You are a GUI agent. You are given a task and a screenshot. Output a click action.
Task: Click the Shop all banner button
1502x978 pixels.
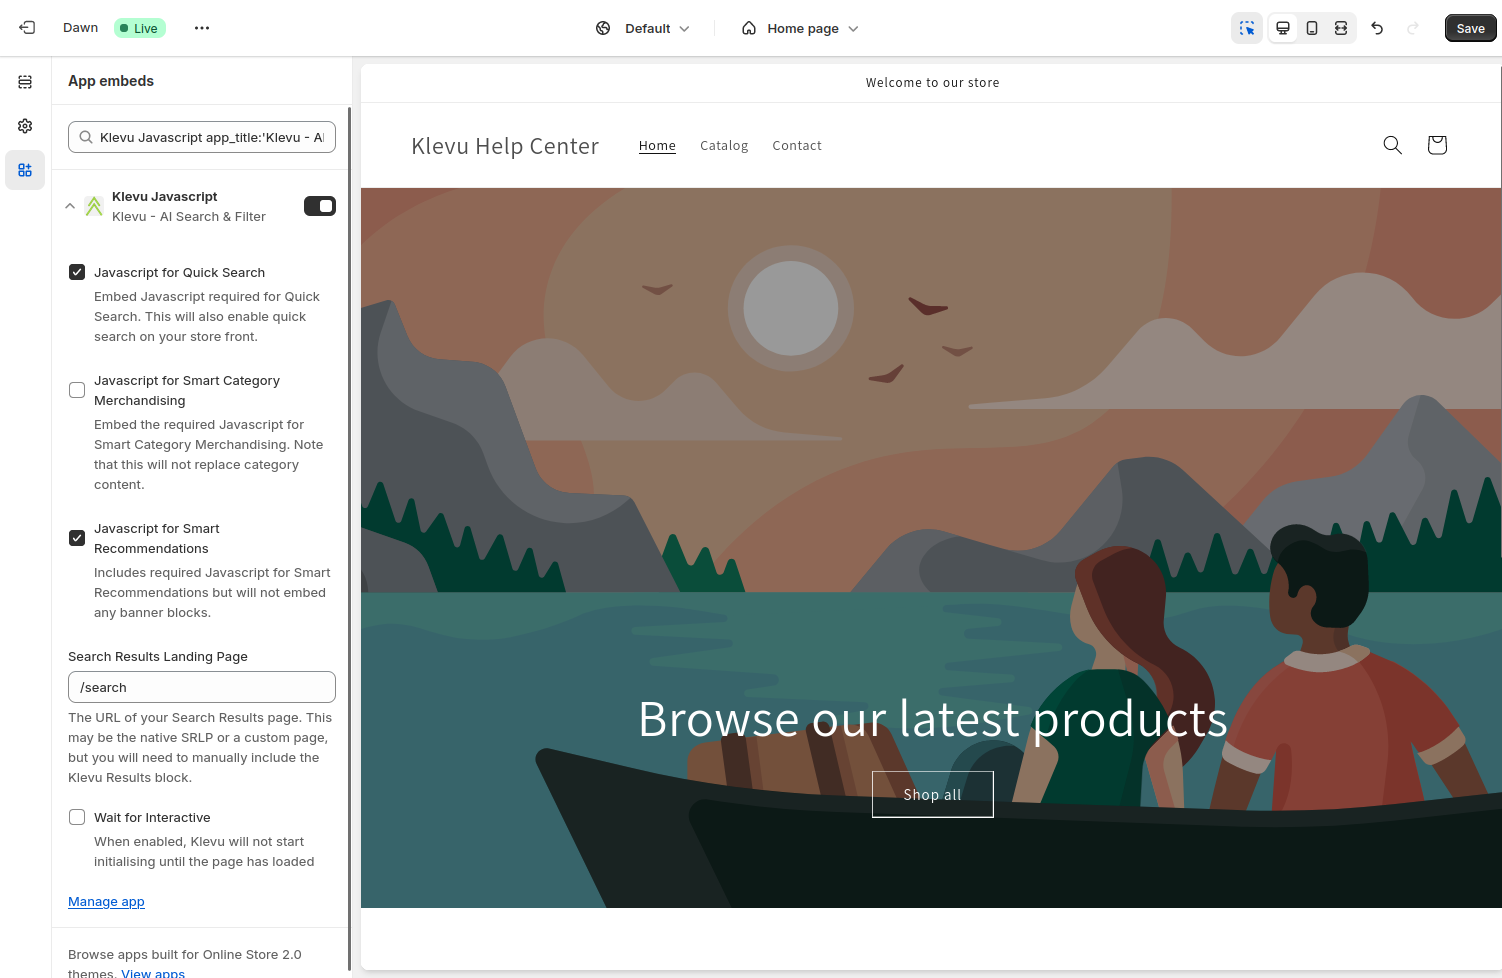(933, 794)
